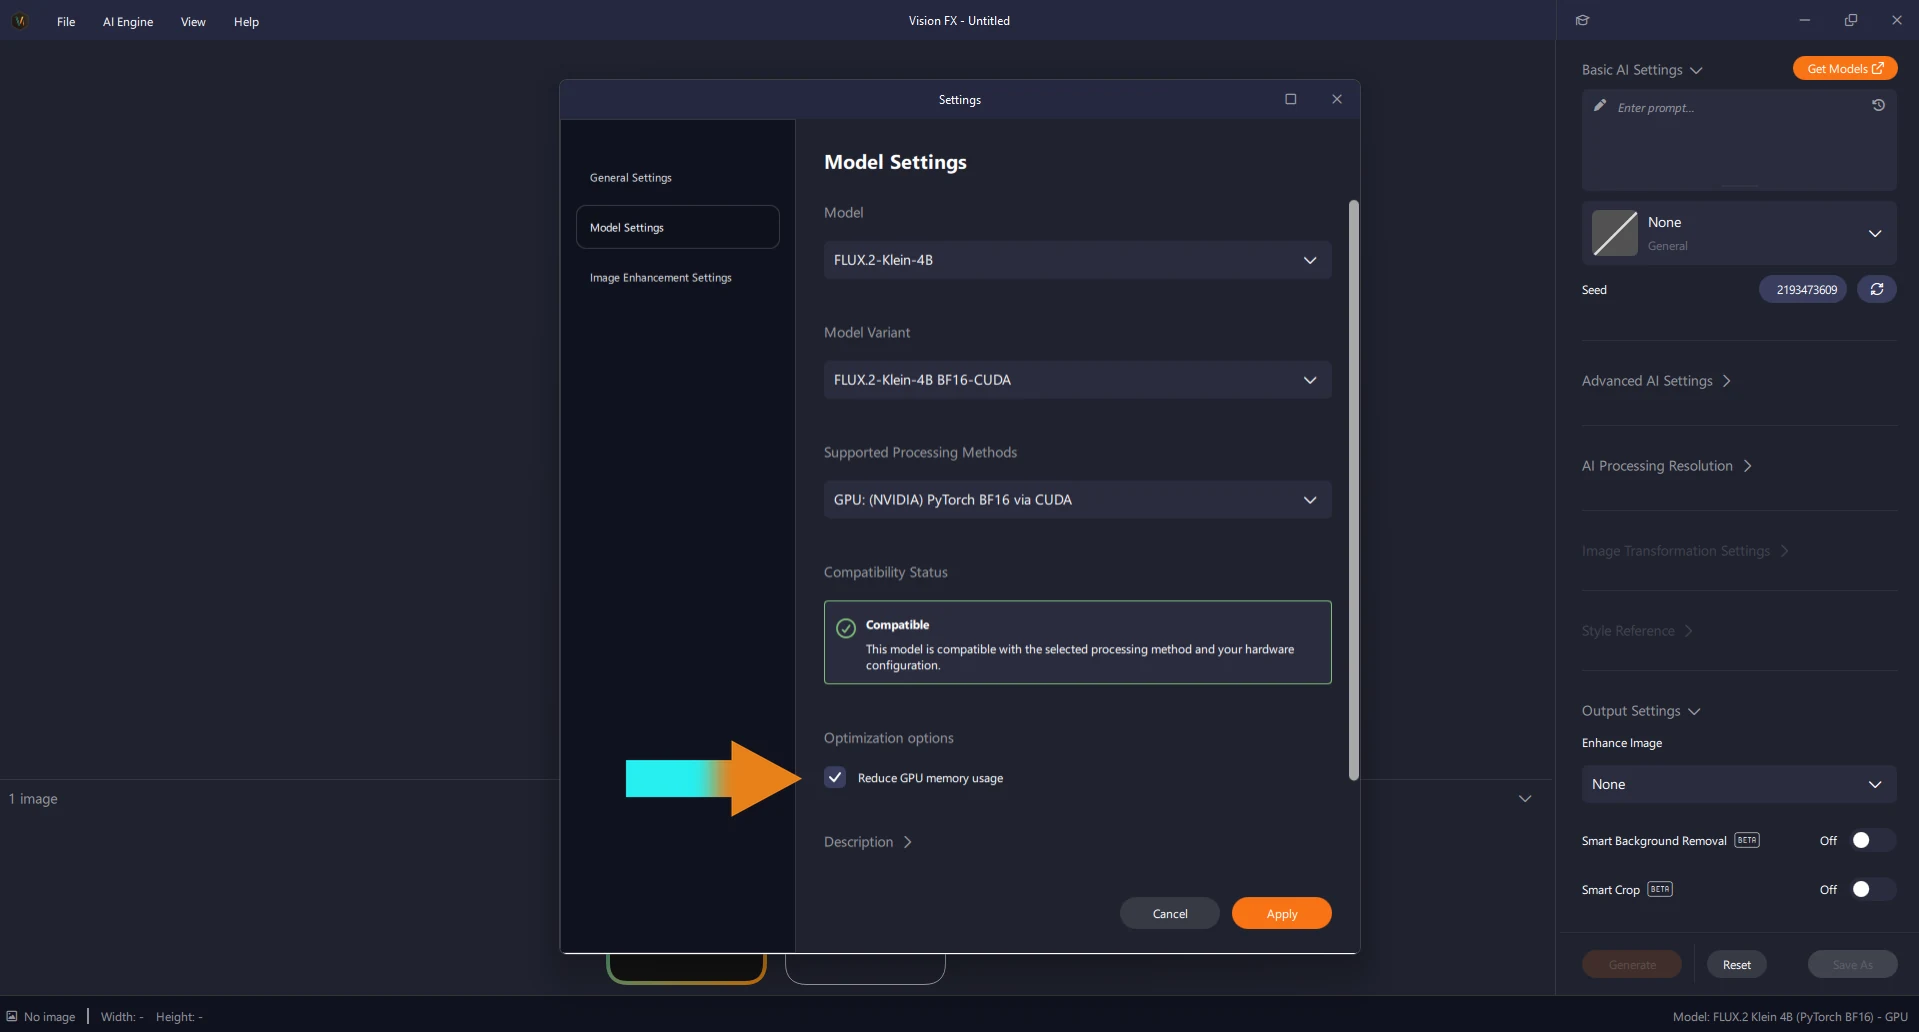Maximize the Settings dialog
The width and height of the screenshot is (1919, 1032).
coord(1290,99)
